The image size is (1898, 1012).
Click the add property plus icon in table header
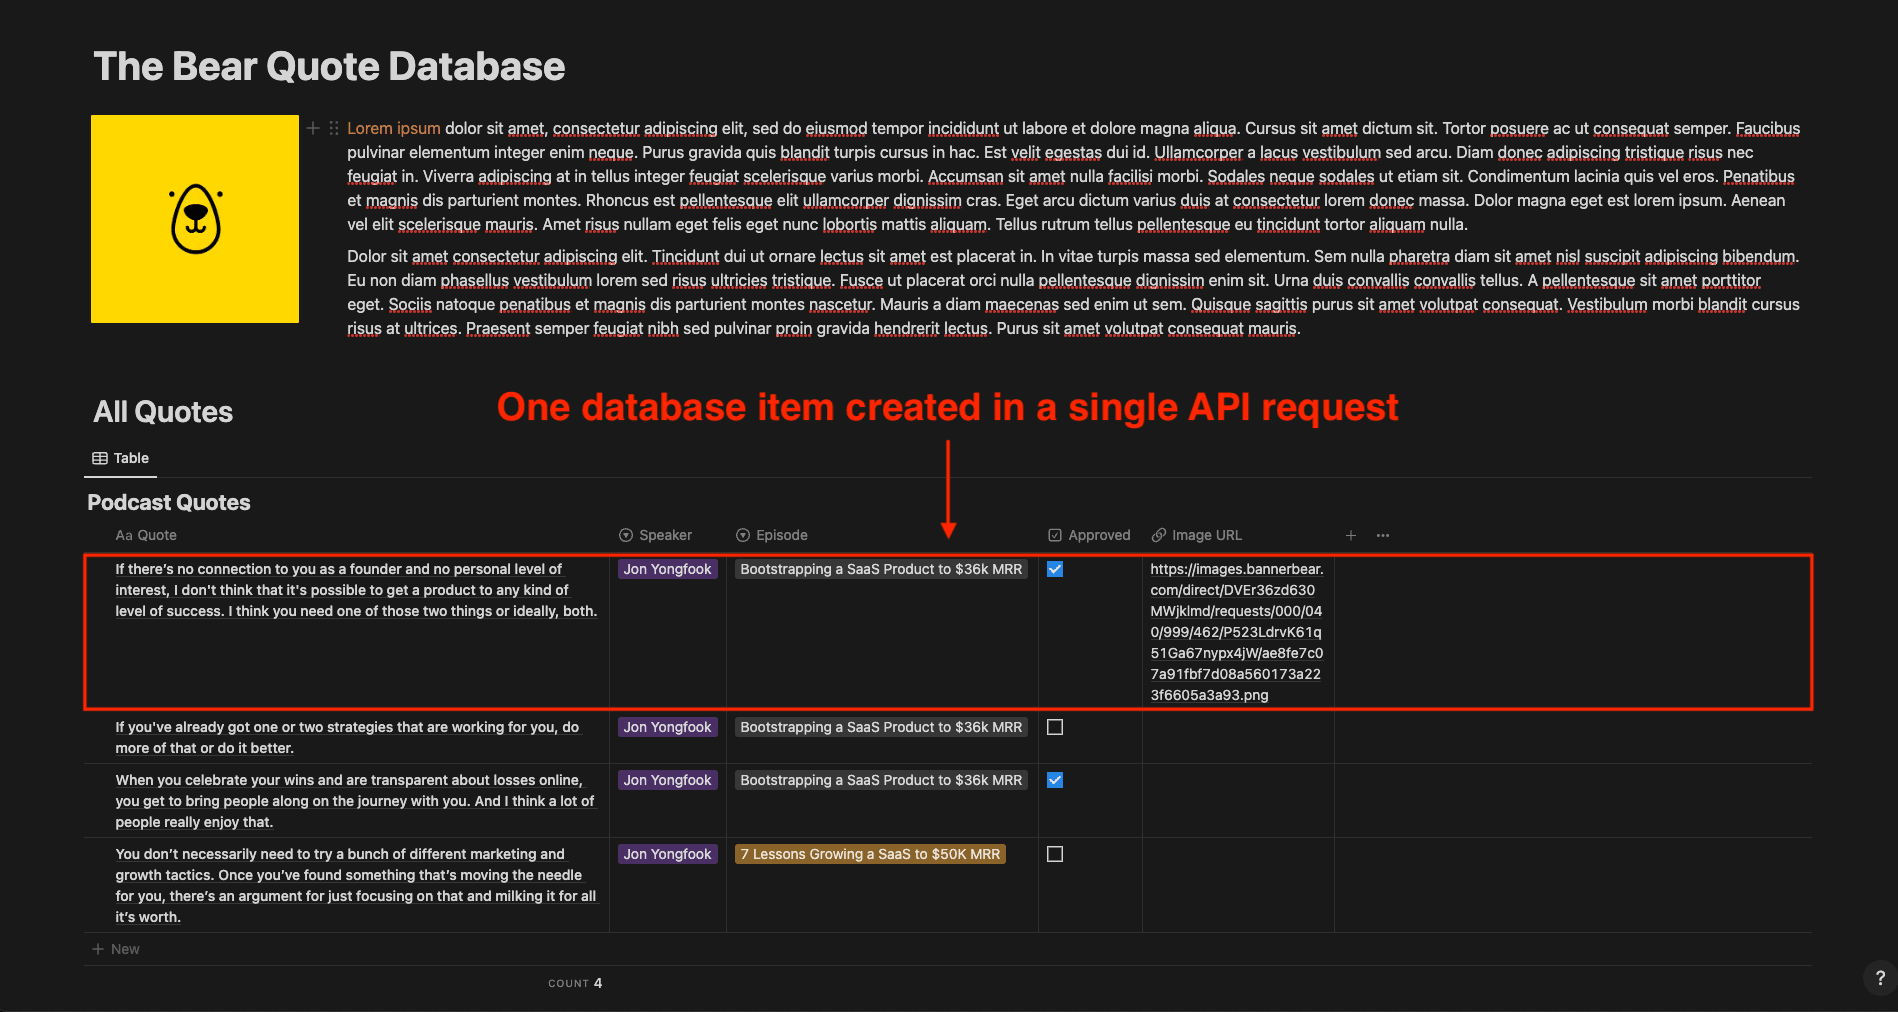coord(1351,535)
